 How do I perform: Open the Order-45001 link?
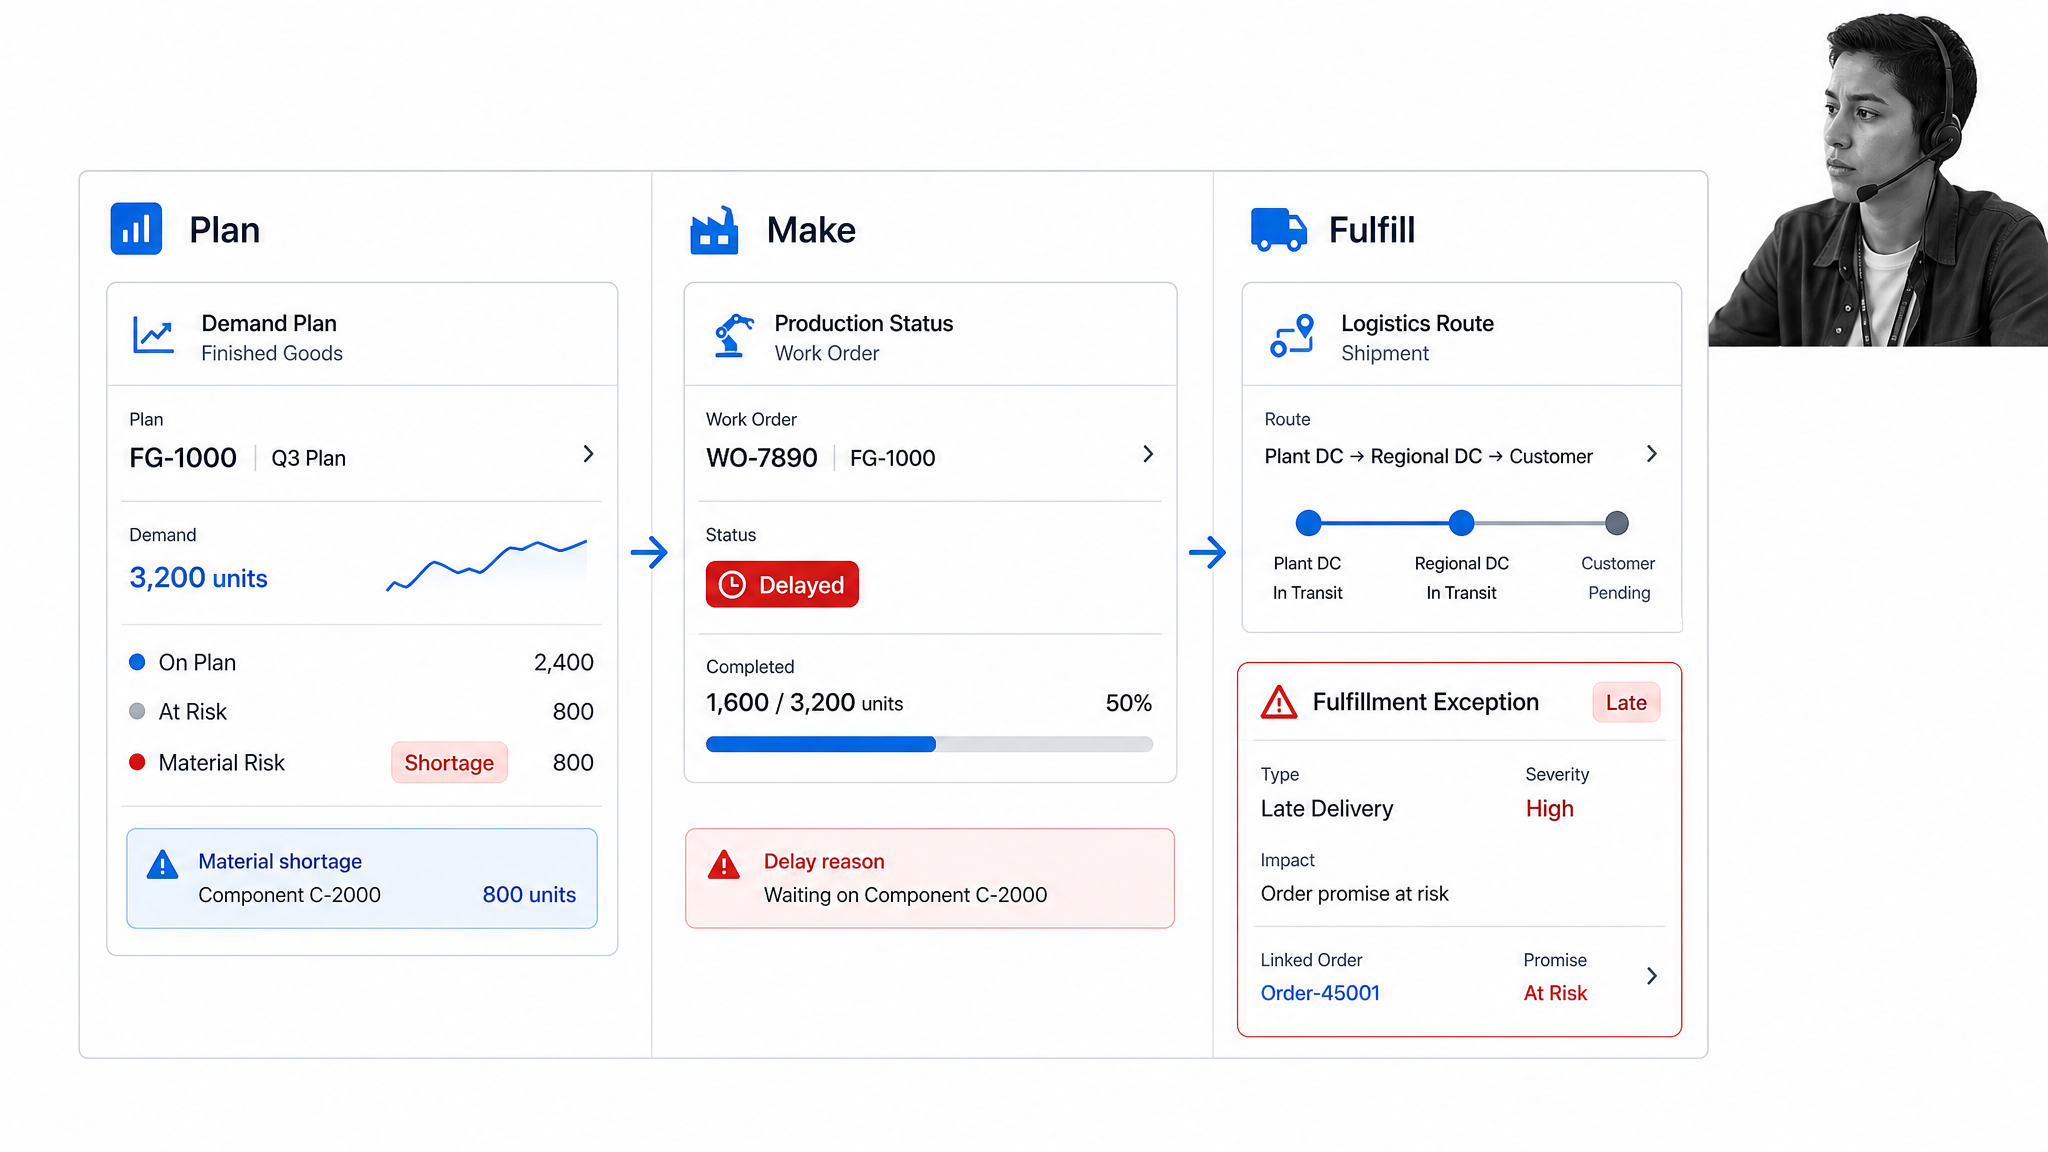1320,993
